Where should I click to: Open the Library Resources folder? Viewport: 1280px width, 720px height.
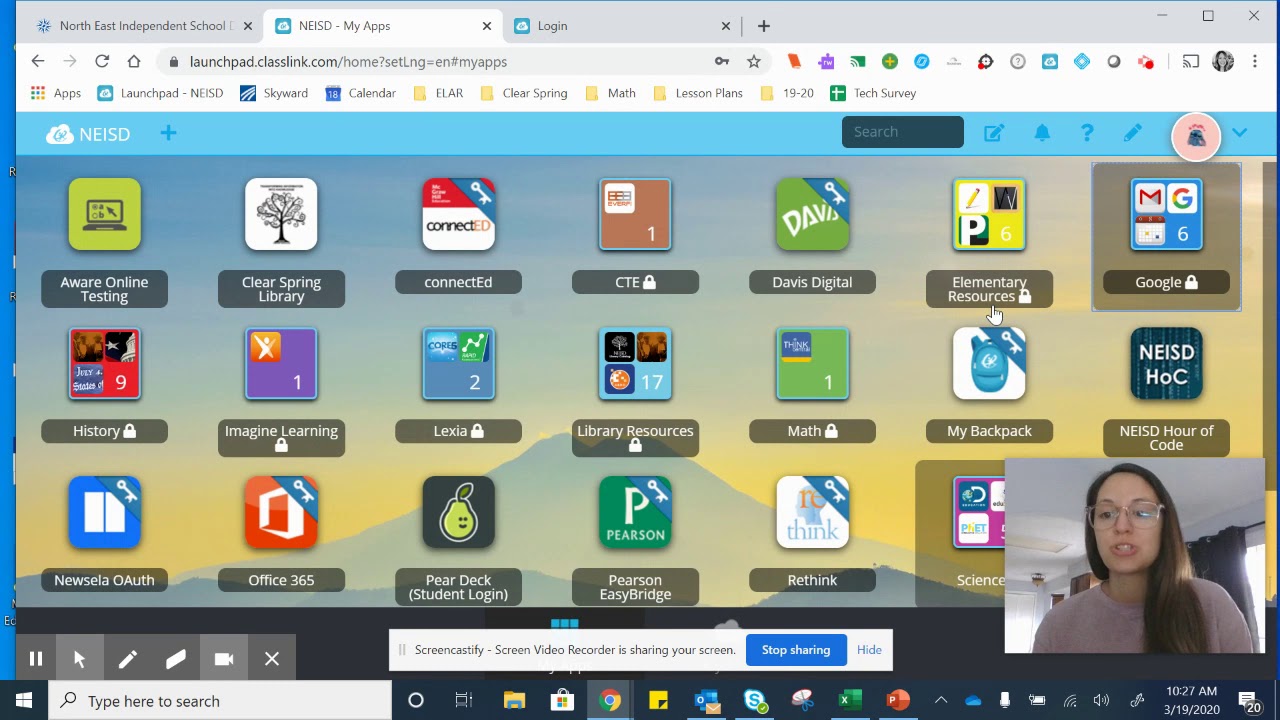coord(635,363)
